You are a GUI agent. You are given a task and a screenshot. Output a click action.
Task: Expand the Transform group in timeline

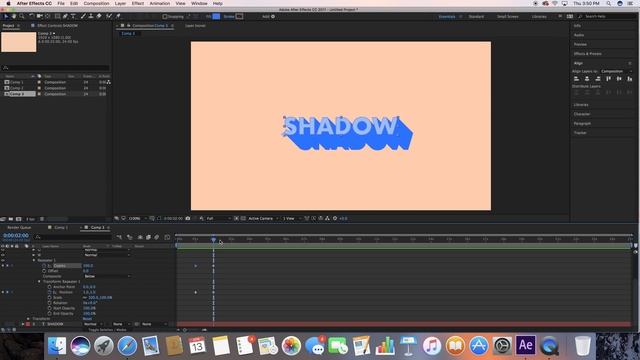(29, 319)
